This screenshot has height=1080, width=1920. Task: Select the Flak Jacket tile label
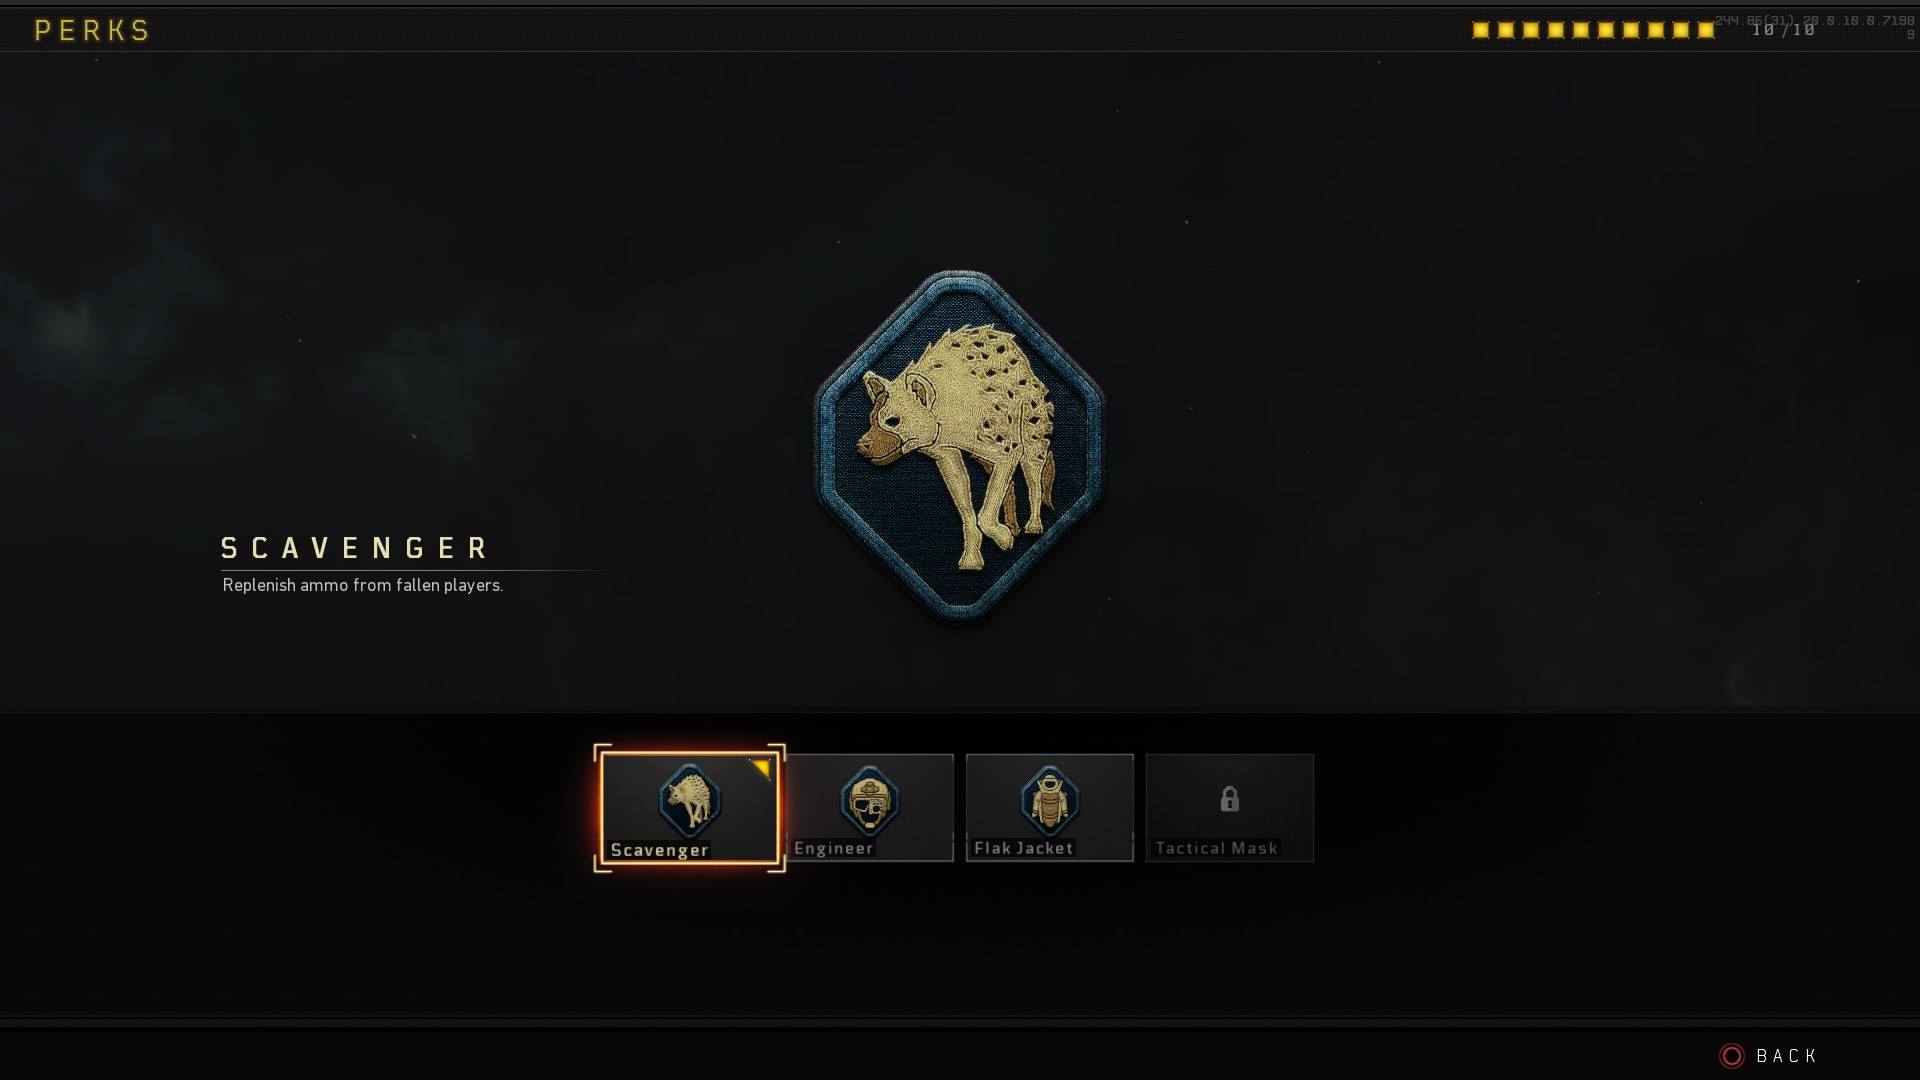click(1023, 848)
